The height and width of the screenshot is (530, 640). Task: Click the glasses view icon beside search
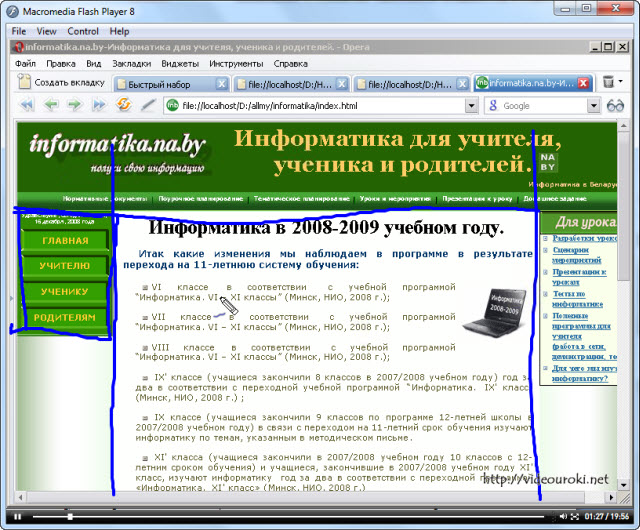[615, 106]
